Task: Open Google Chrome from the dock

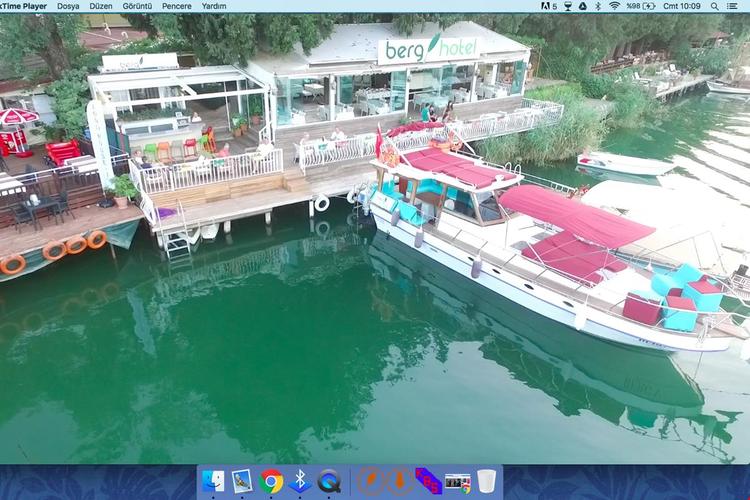Action: [271, 482]
